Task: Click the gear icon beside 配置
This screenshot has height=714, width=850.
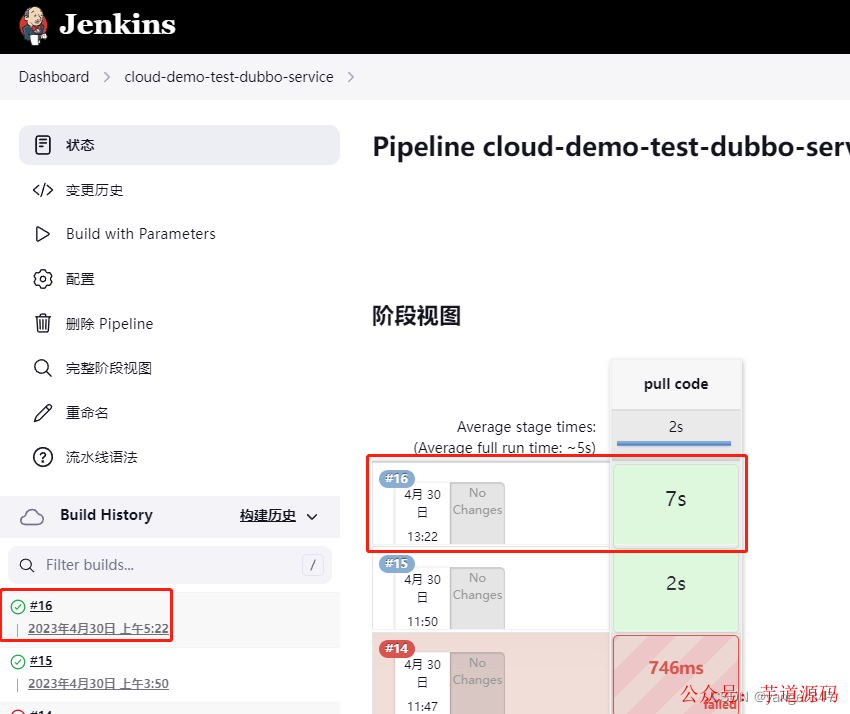Action: [x=43, y=279]
